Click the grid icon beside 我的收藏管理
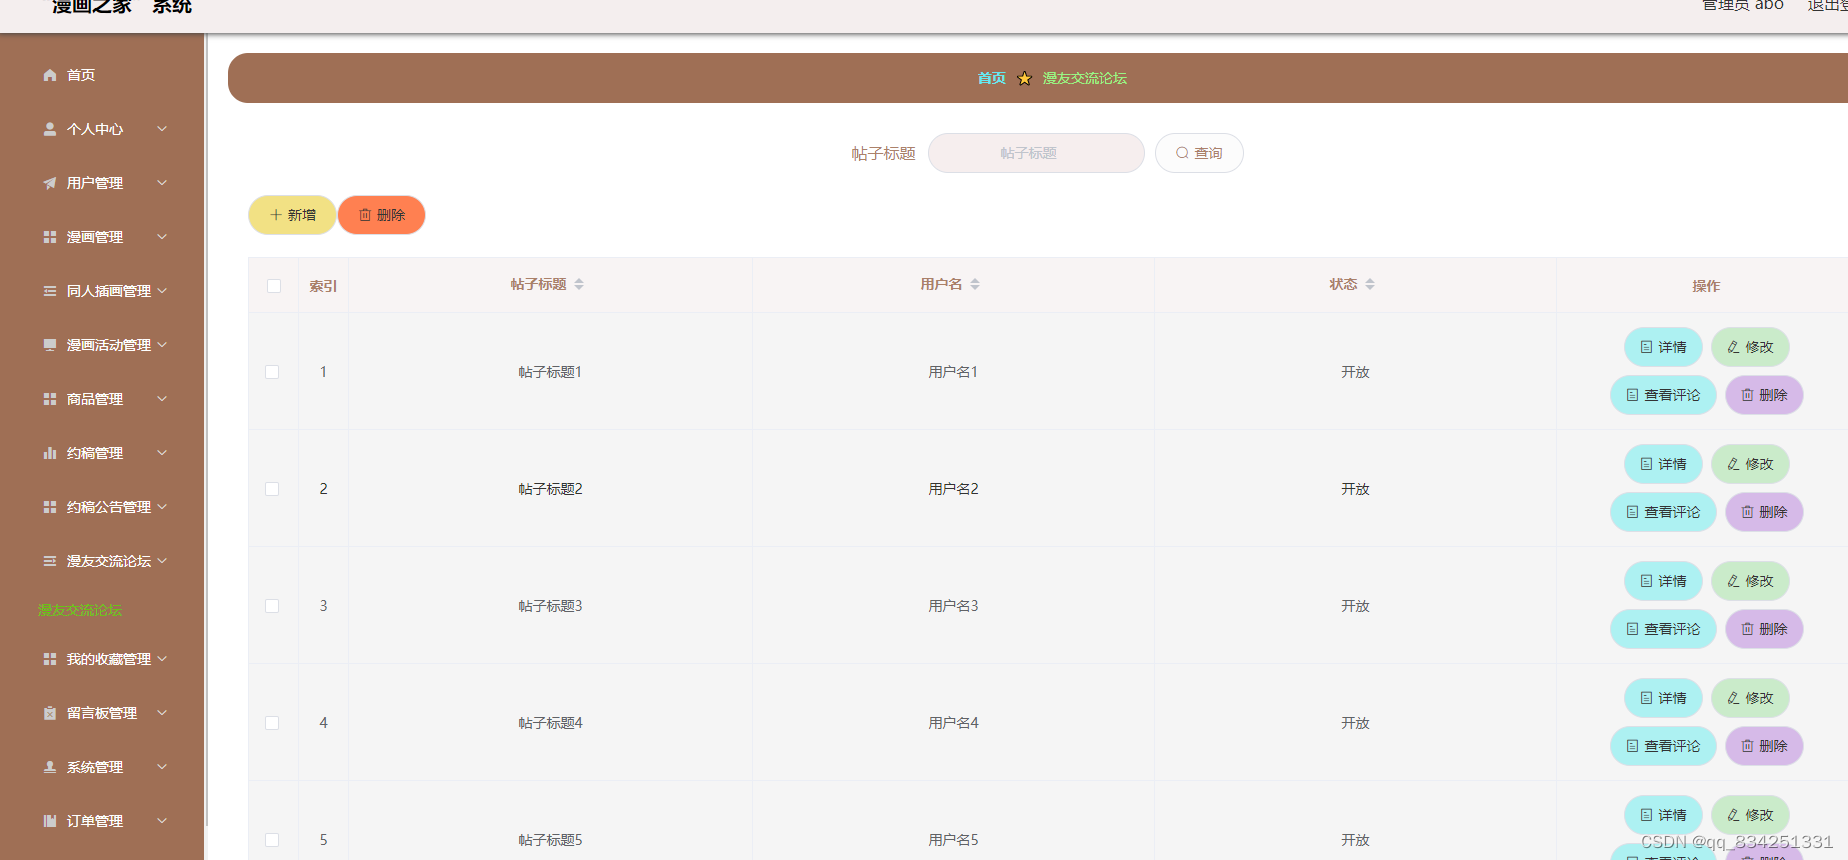Image resolution: width=1848 pixels, height=860 pixels. 50,659
